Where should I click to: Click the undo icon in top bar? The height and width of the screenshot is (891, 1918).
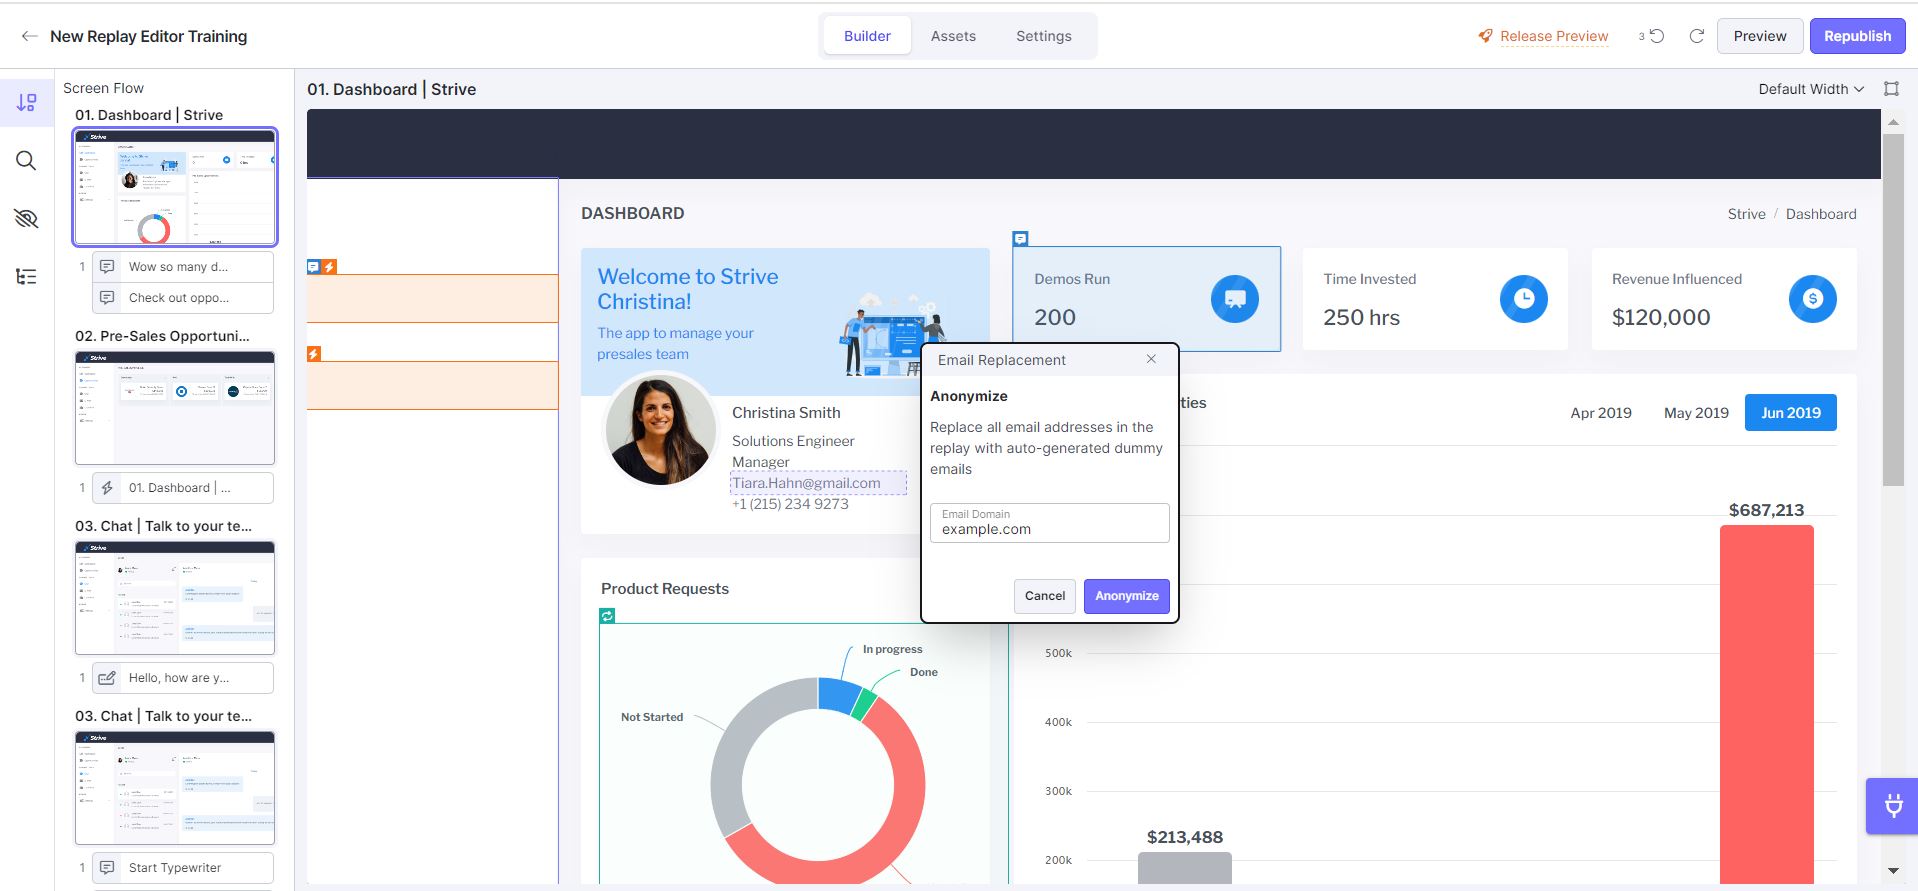(x=1657, y=36)
